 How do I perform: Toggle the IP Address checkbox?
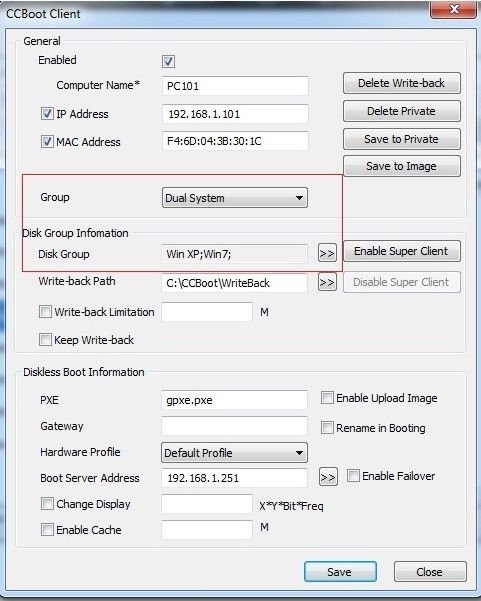(x=47, y=113)
